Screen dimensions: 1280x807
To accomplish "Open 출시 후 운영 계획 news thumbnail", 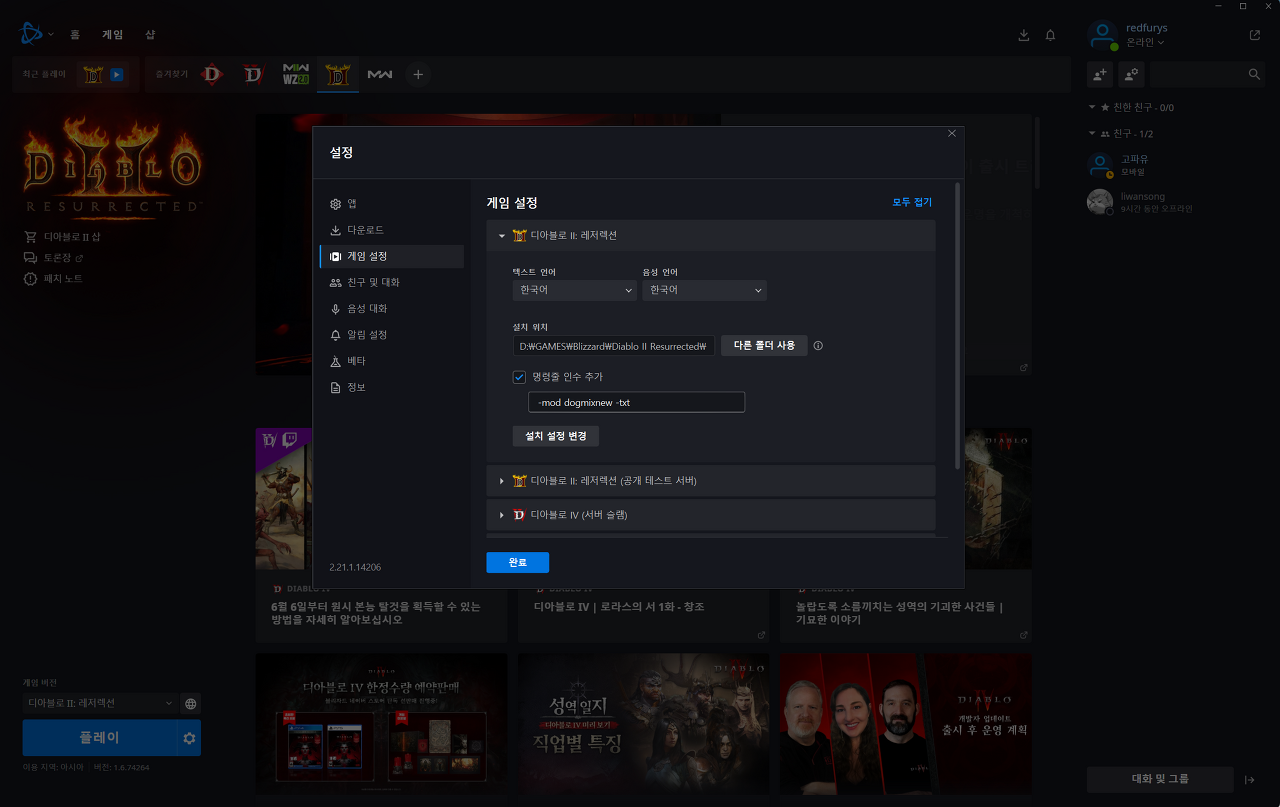I will tap(906, 724).
